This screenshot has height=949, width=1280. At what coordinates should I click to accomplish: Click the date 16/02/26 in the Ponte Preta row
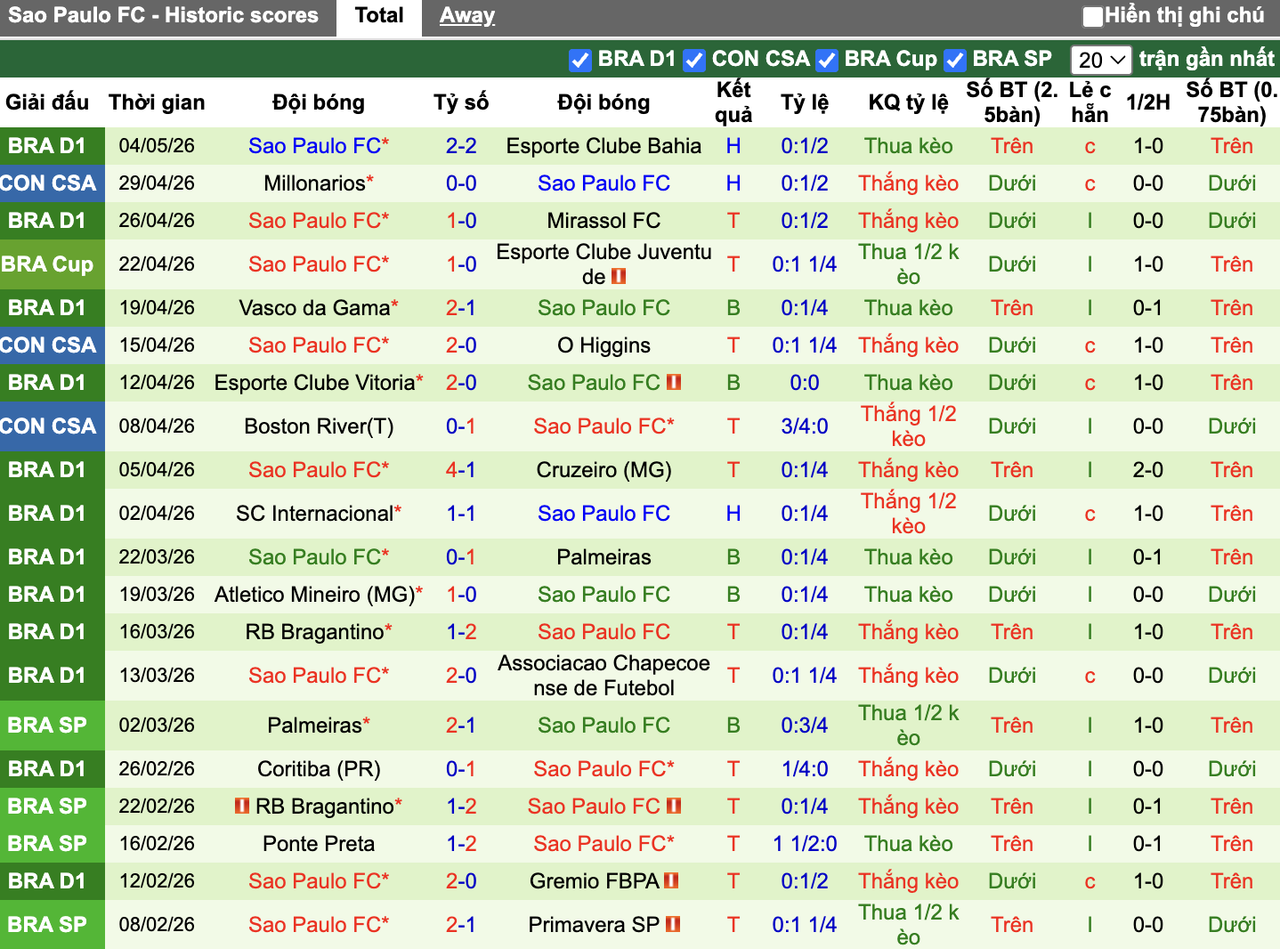point(157,844)
